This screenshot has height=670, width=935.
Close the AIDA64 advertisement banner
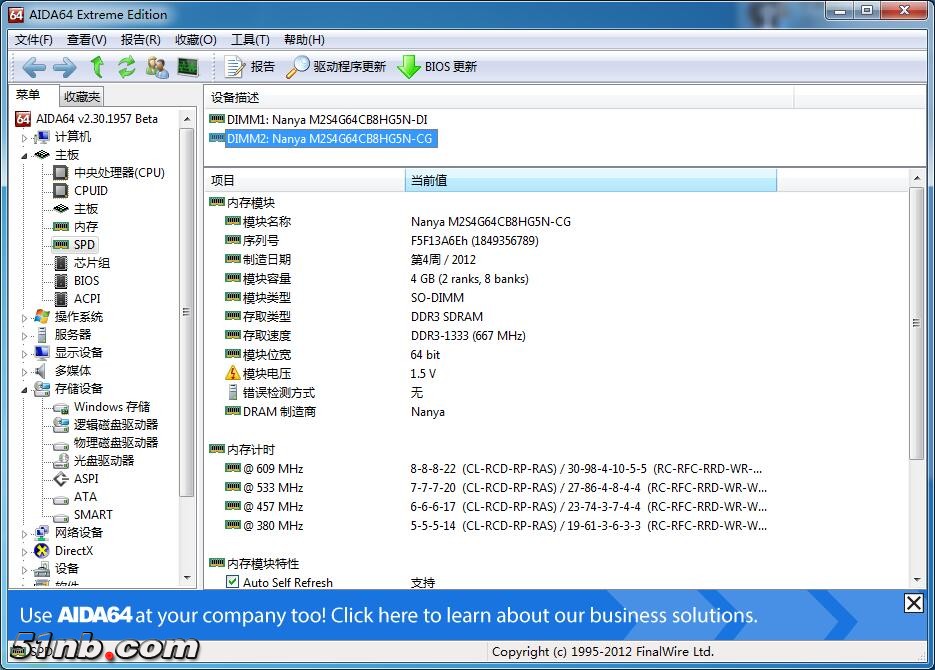[913, 602]
